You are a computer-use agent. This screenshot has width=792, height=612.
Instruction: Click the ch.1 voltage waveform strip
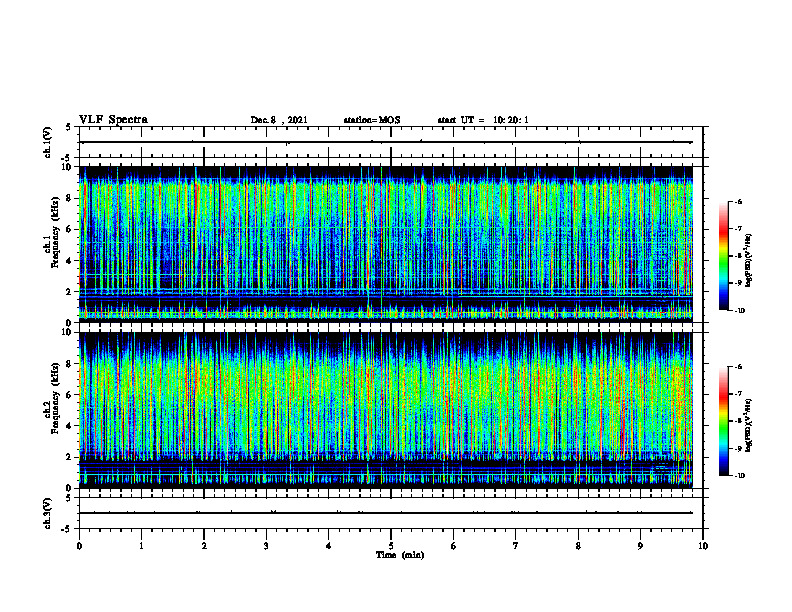click(x=391, y=142)
